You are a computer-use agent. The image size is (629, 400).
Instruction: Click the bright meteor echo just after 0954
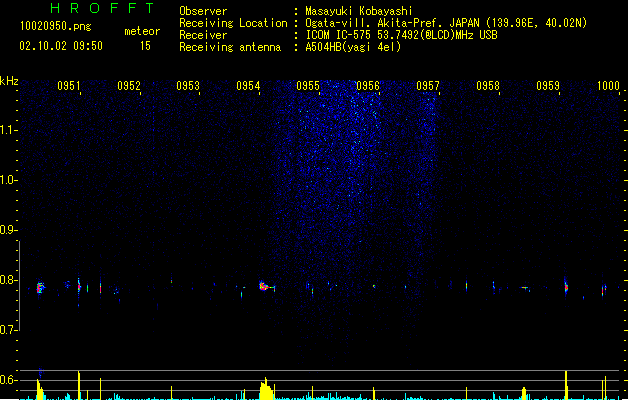pyautogui.click(x=265, y=286)
